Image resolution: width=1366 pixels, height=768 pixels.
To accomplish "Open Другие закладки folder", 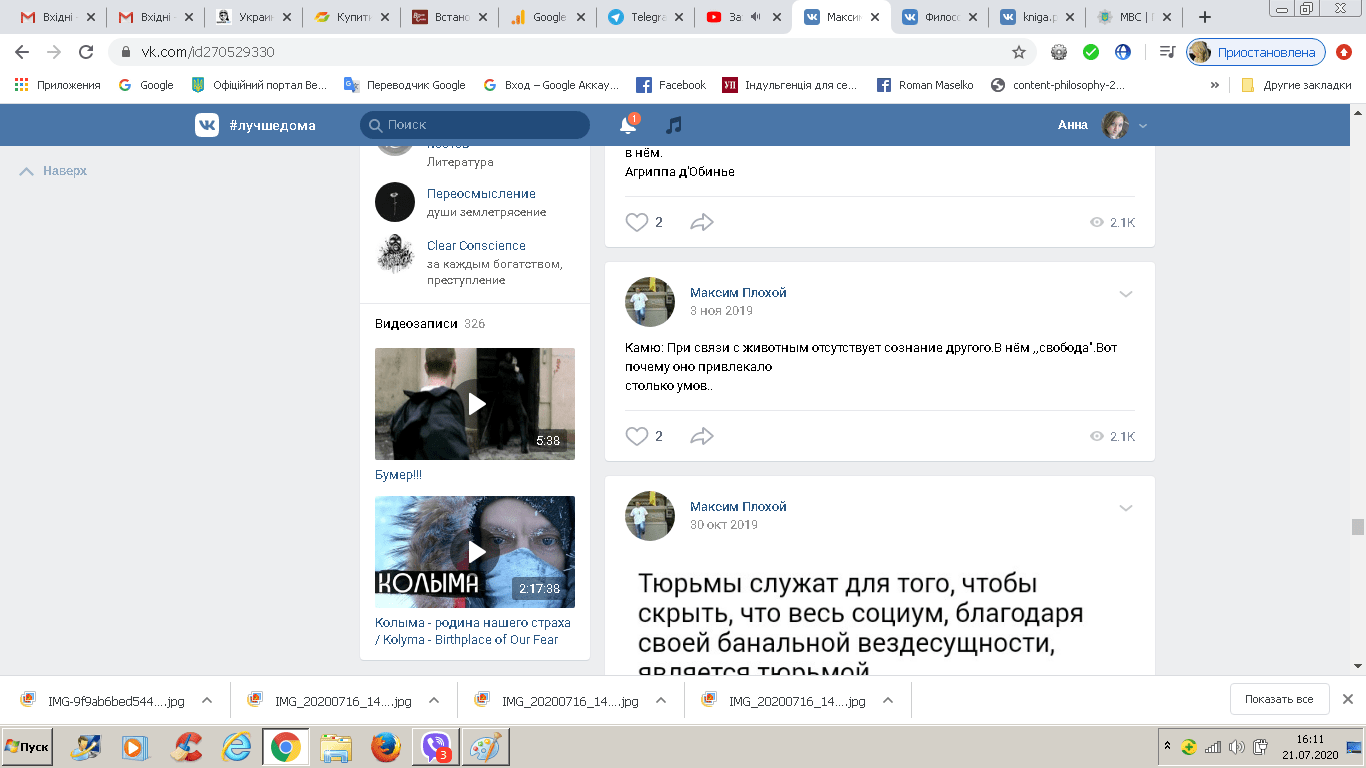I will click(x=1297, y=85).
